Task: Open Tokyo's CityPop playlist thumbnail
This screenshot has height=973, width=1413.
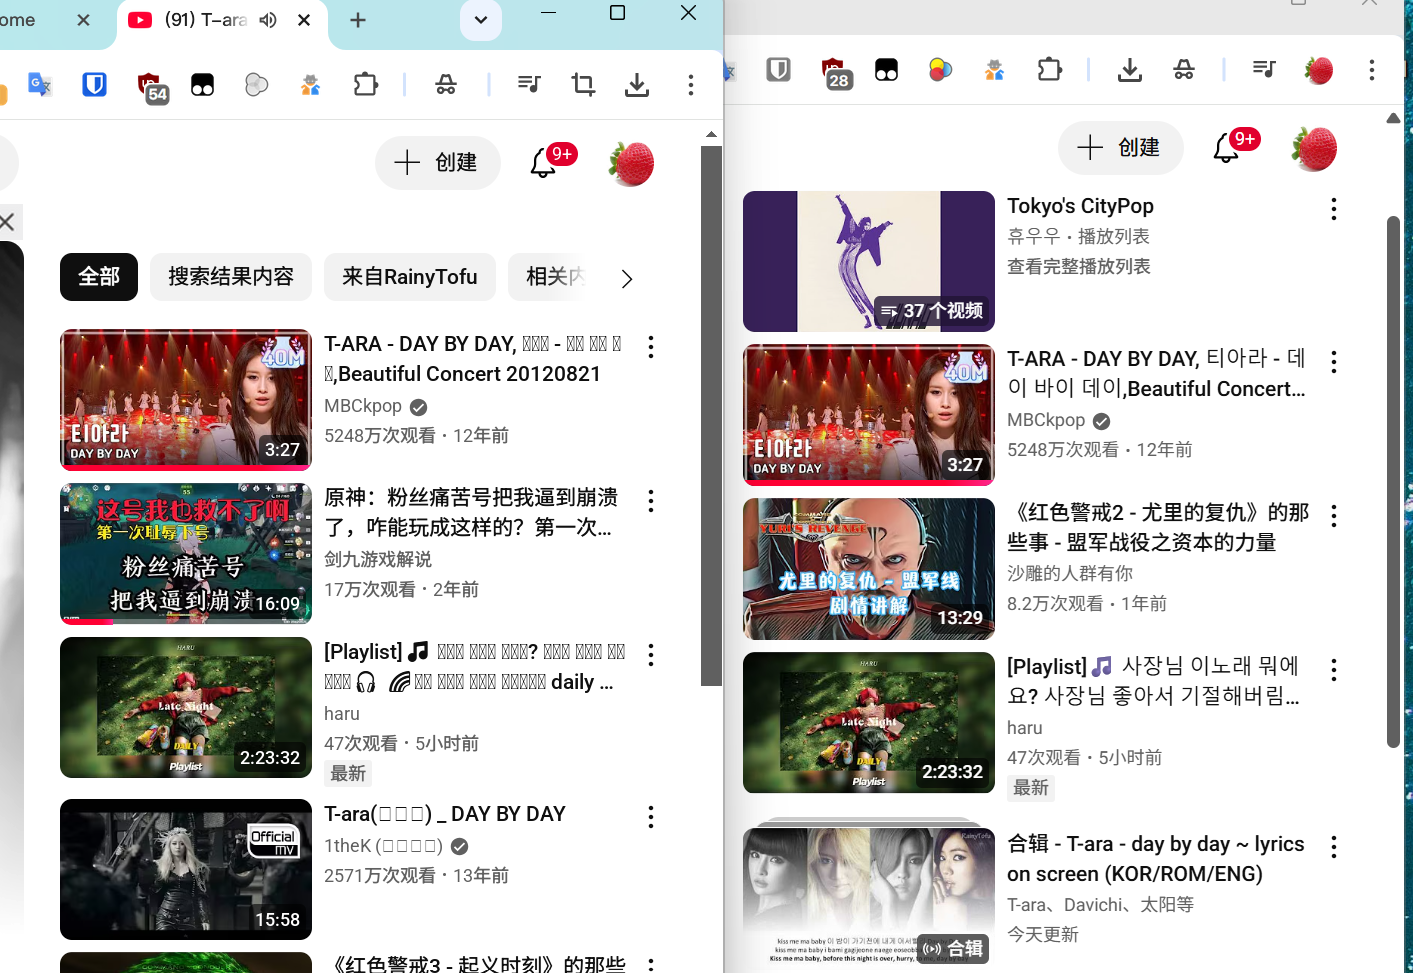Action: [x=869, y=261]
